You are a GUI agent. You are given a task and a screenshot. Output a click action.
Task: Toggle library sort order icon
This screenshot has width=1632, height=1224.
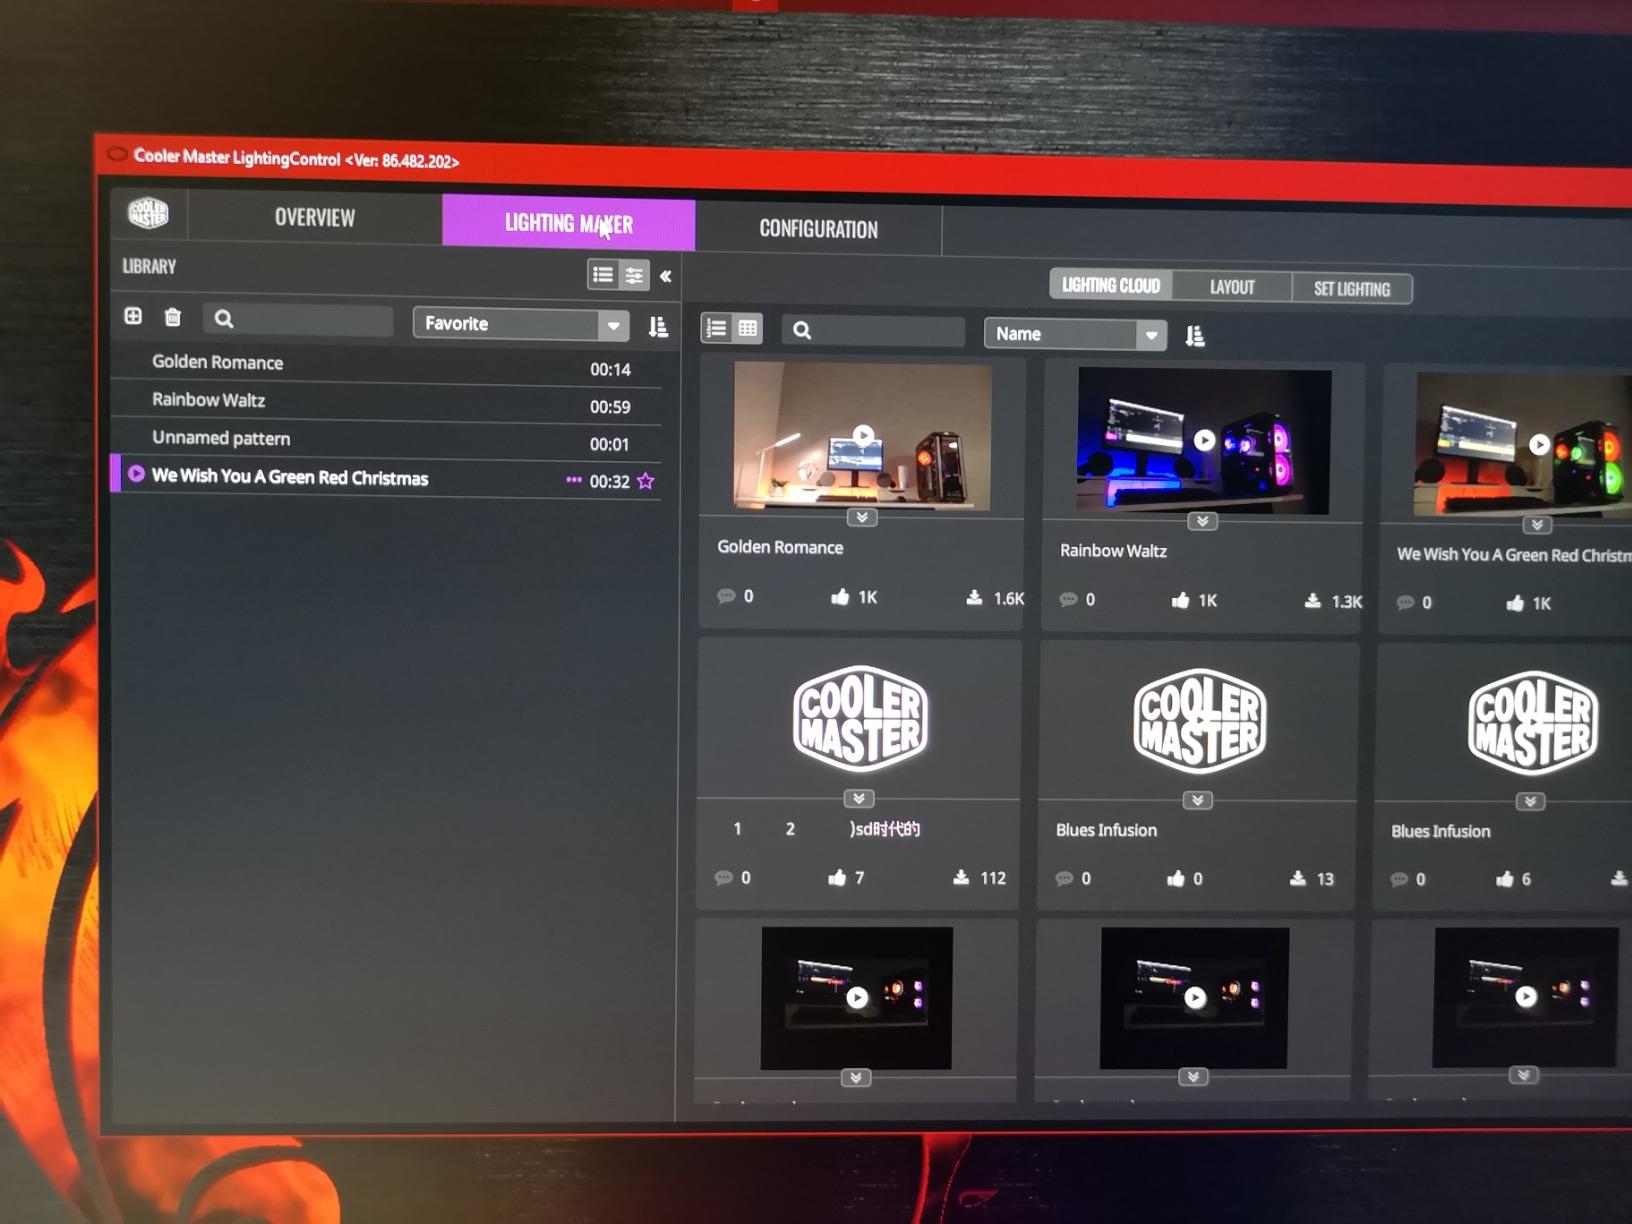(658, 326)
